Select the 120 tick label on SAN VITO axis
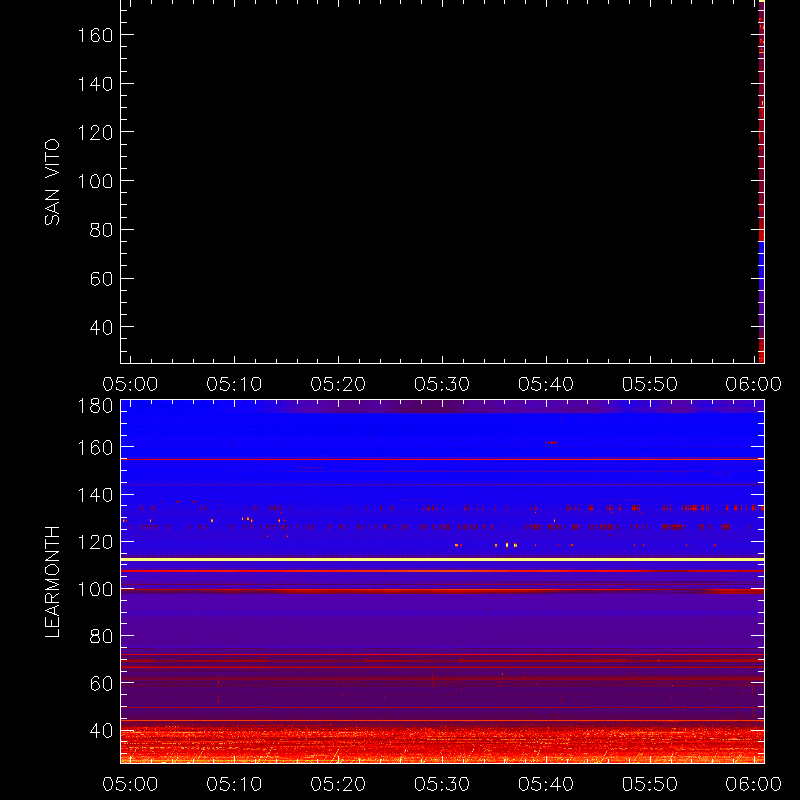 point(95,133)
